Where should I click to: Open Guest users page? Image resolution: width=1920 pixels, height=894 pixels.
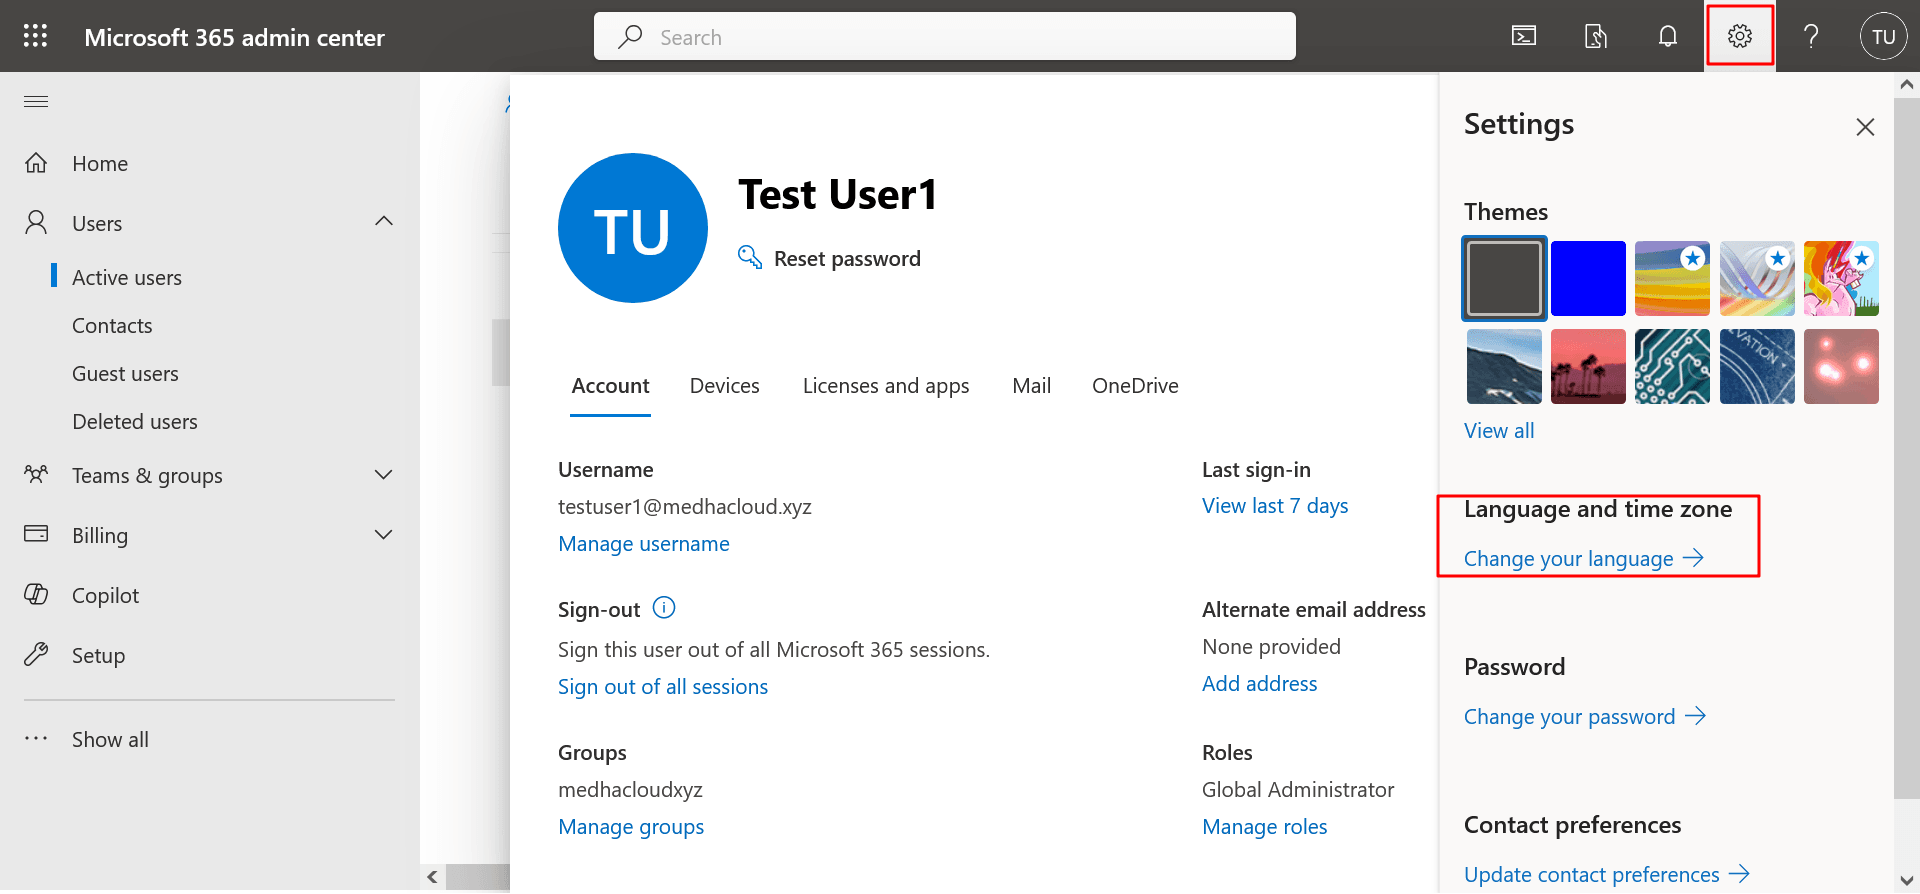point(125,374)
